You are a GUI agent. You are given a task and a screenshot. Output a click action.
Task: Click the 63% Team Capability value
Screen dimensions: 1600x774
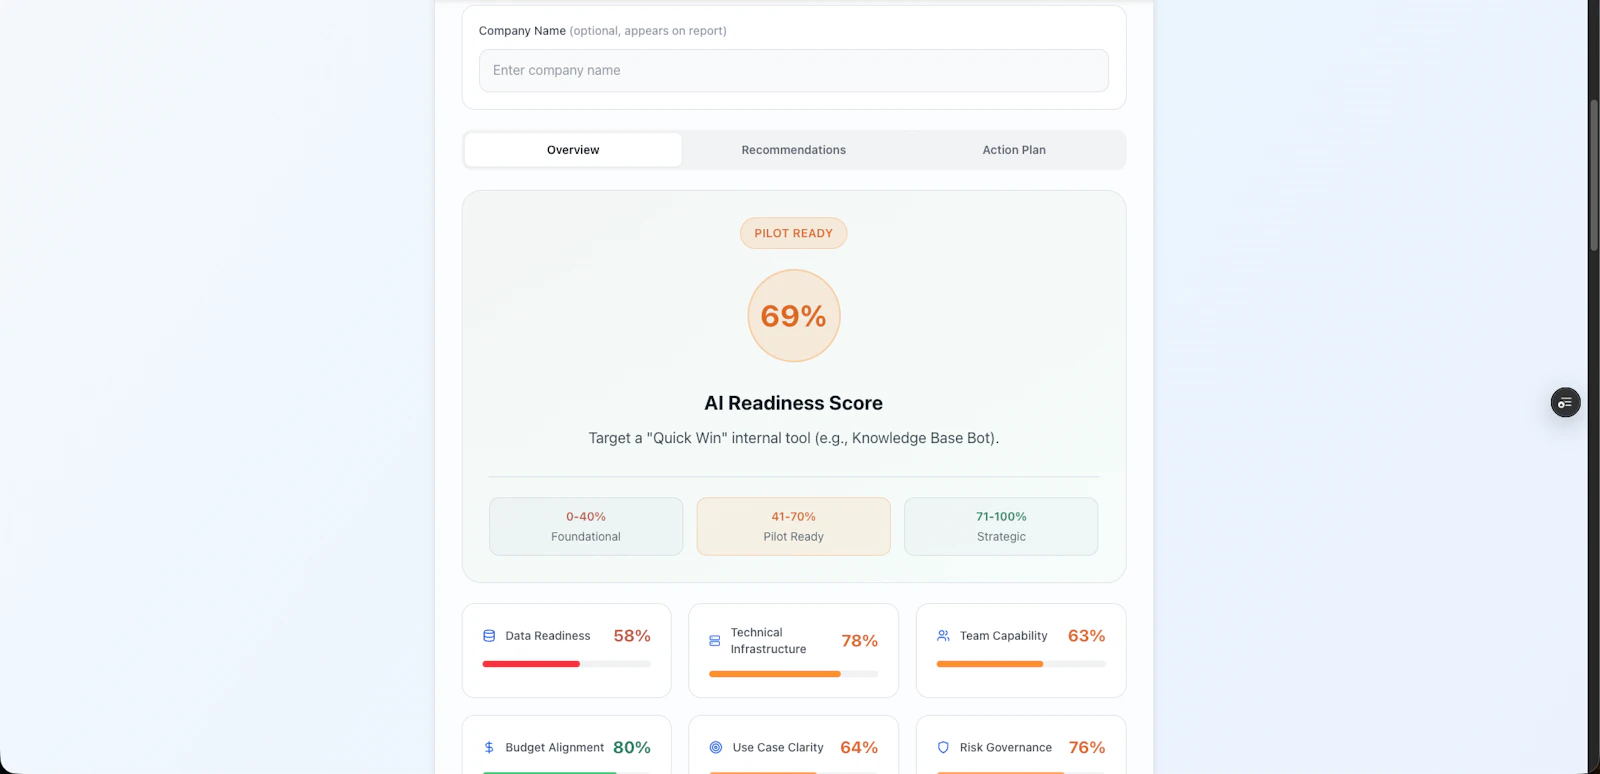click(1086, 636)
